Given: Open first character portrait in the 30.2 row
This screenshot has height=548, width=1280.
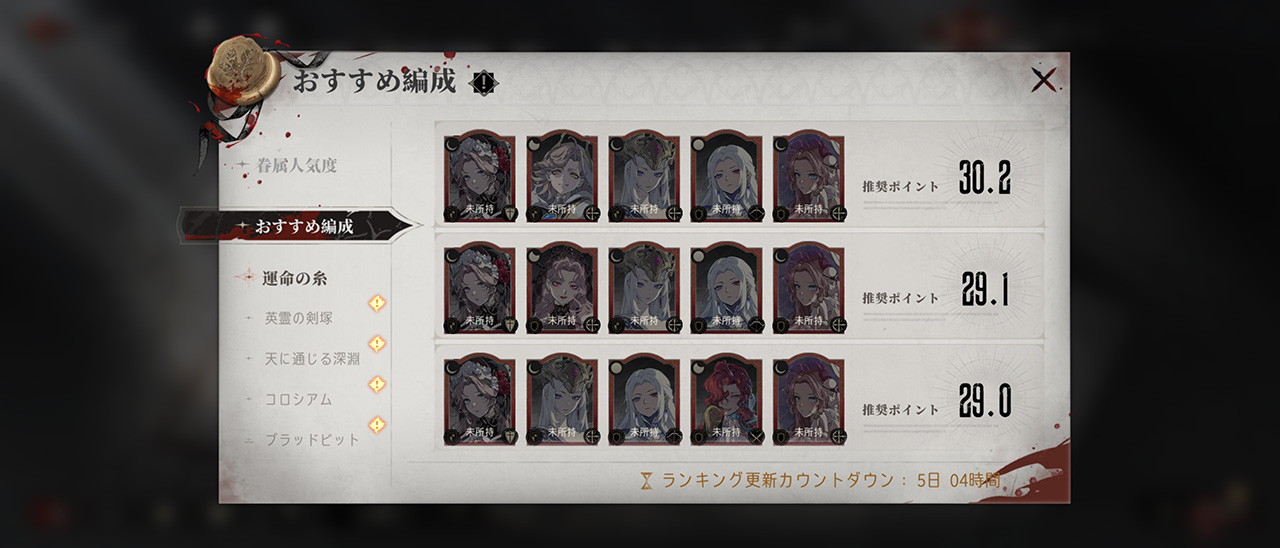Looking at the screenshot, I should click(480, 176).
